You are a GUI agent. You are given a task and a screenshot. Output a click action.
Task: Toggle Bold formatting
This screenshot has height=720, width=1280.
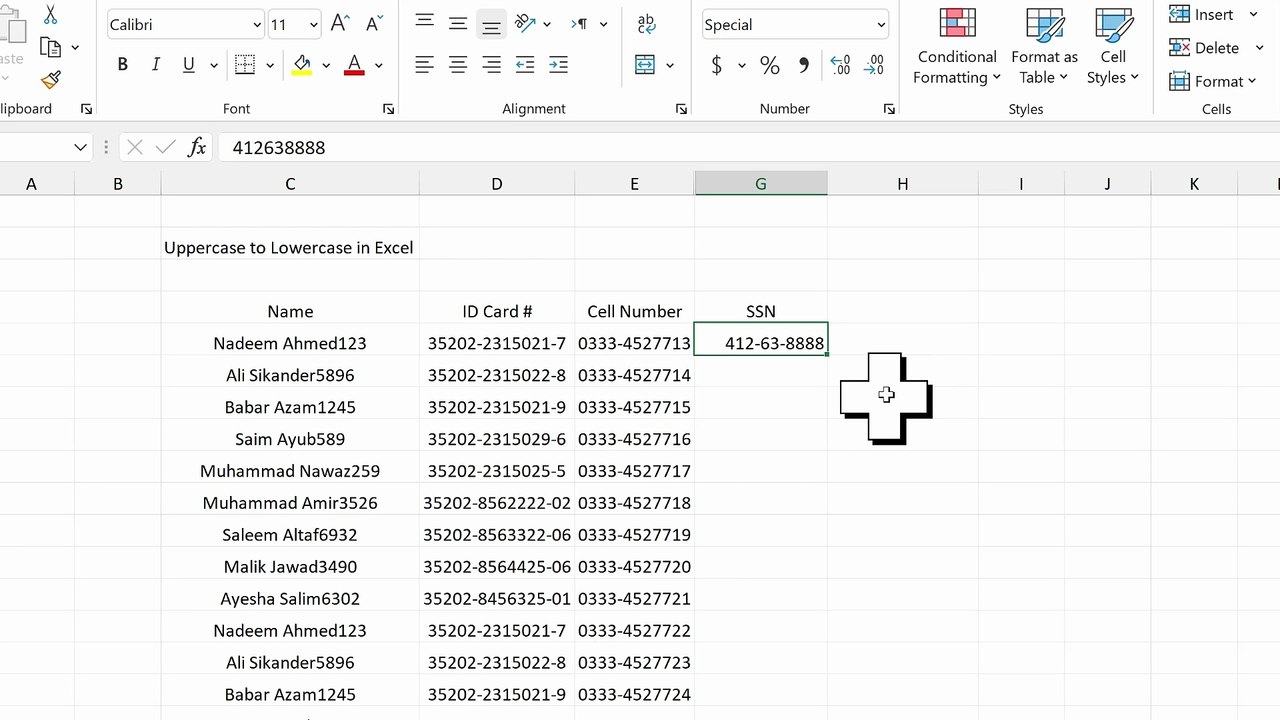(122, 65)
